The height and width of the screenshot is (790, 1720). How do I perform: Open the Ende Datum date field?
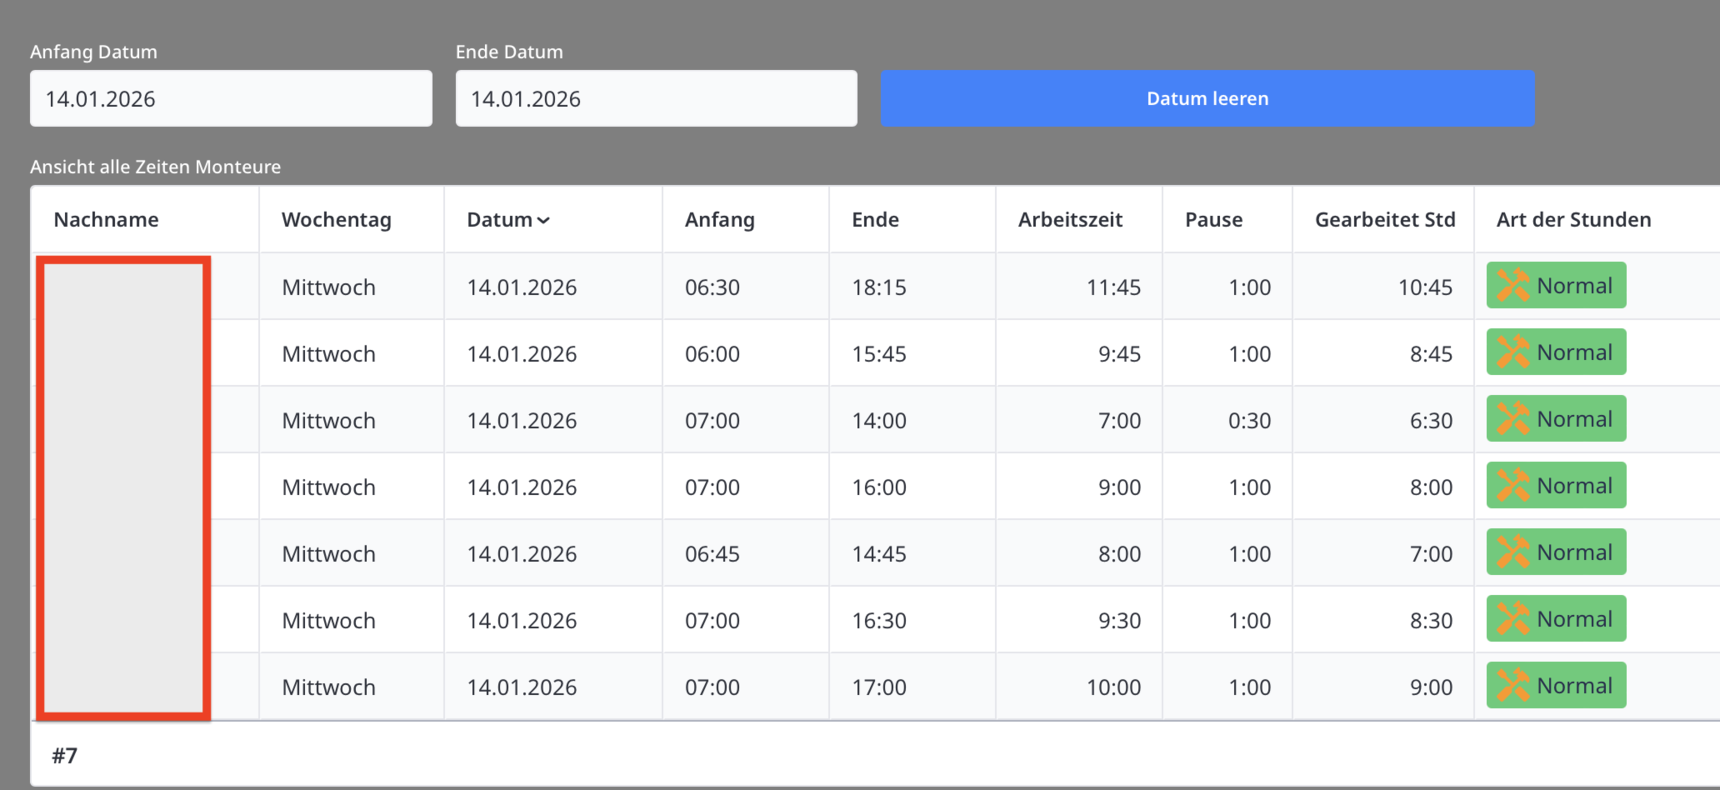(x=656, y=99)
